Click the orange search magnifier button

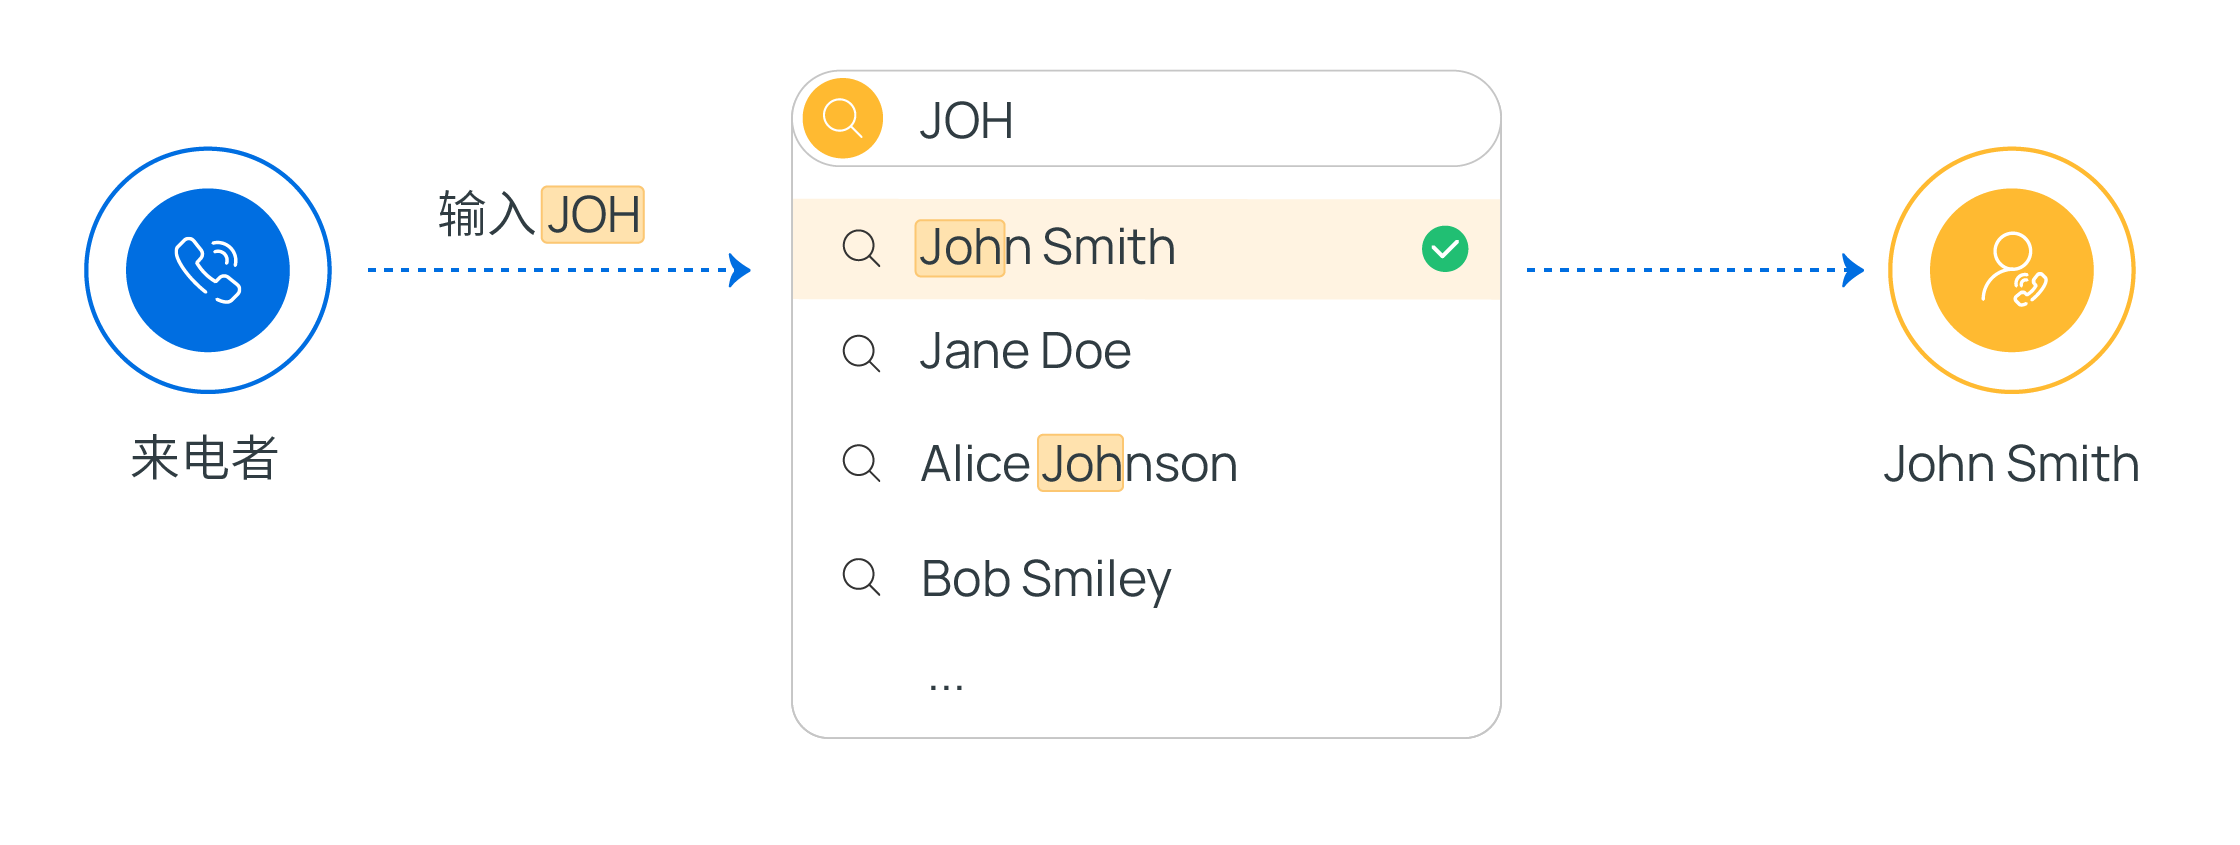843,119
